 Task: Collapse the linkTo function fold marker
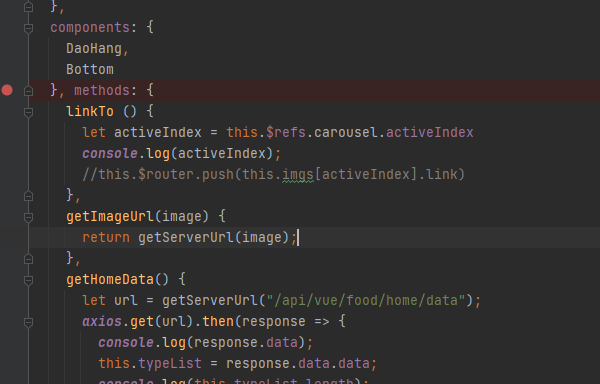(x=28, y=112)
